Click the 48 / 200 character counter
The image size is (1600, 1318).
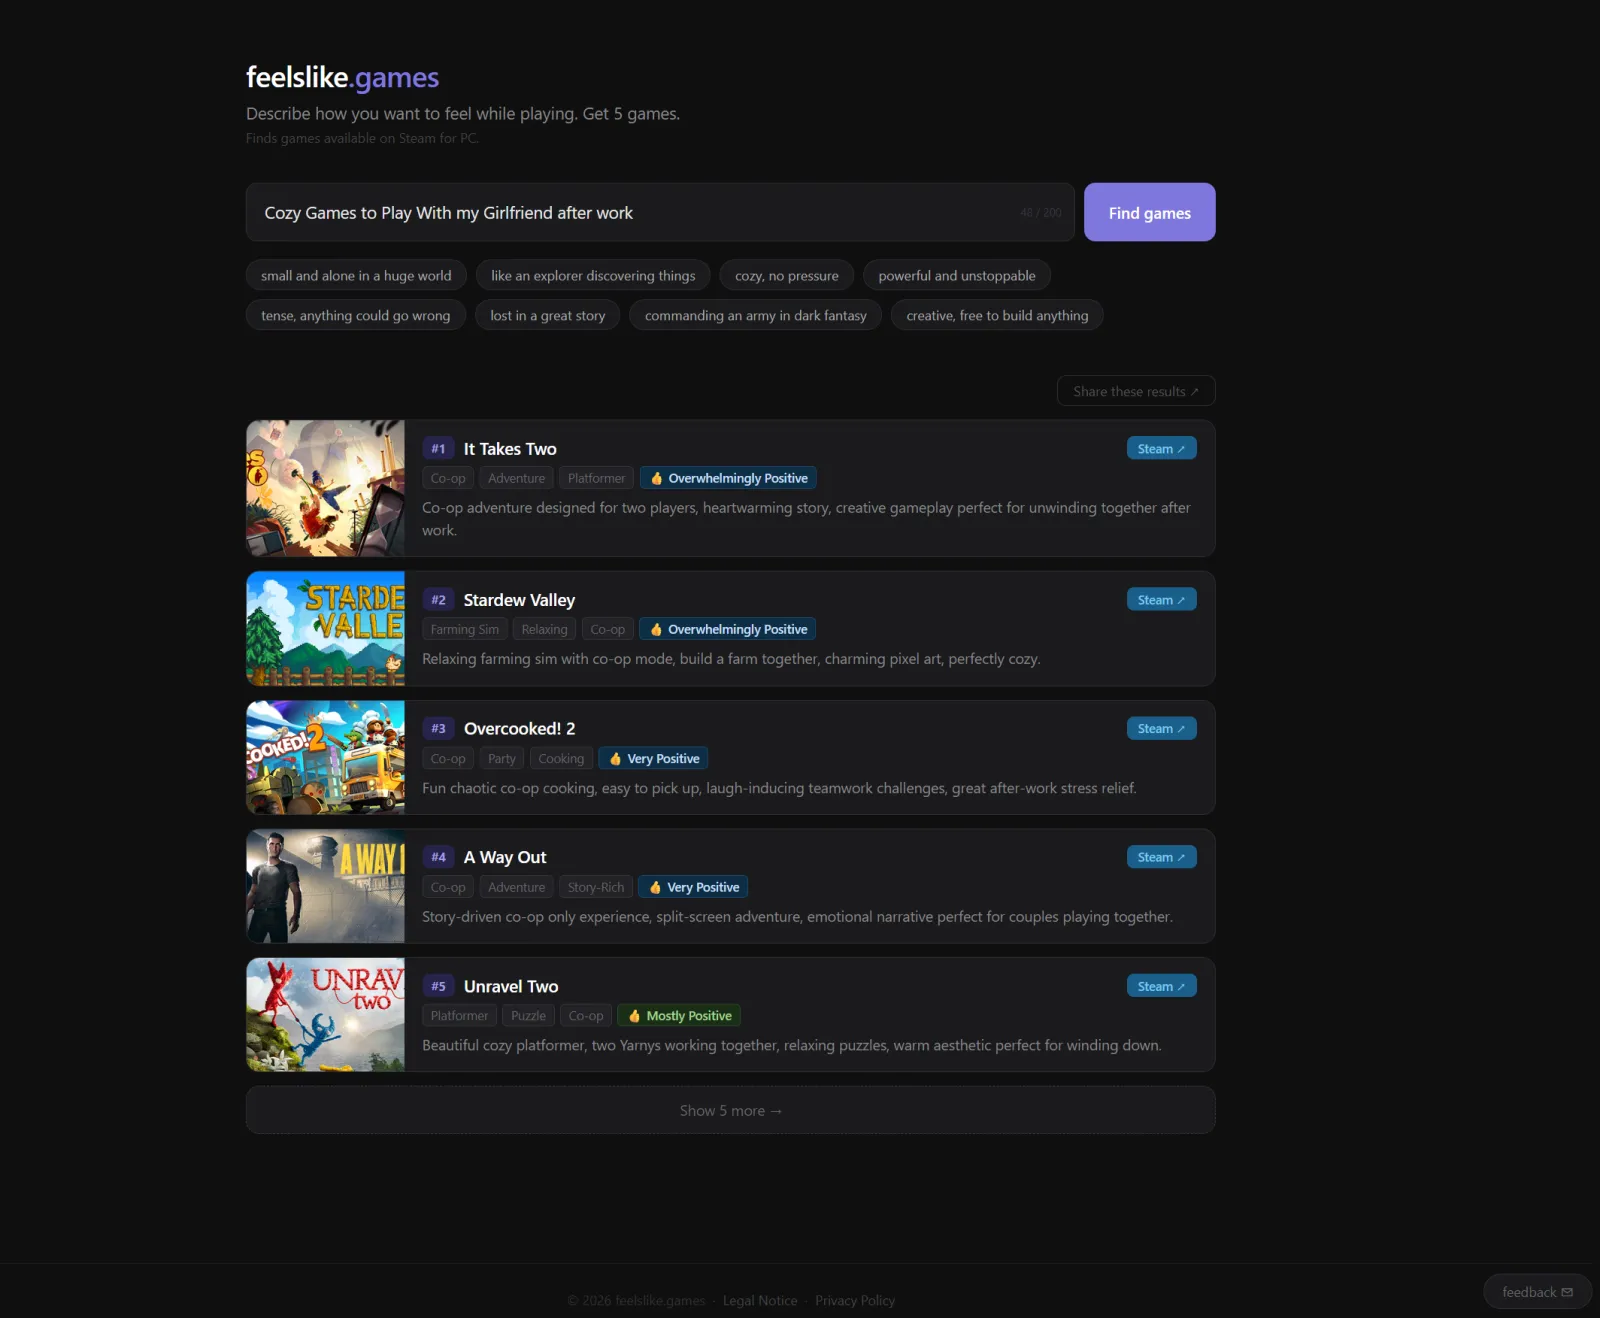[1041, 213]
